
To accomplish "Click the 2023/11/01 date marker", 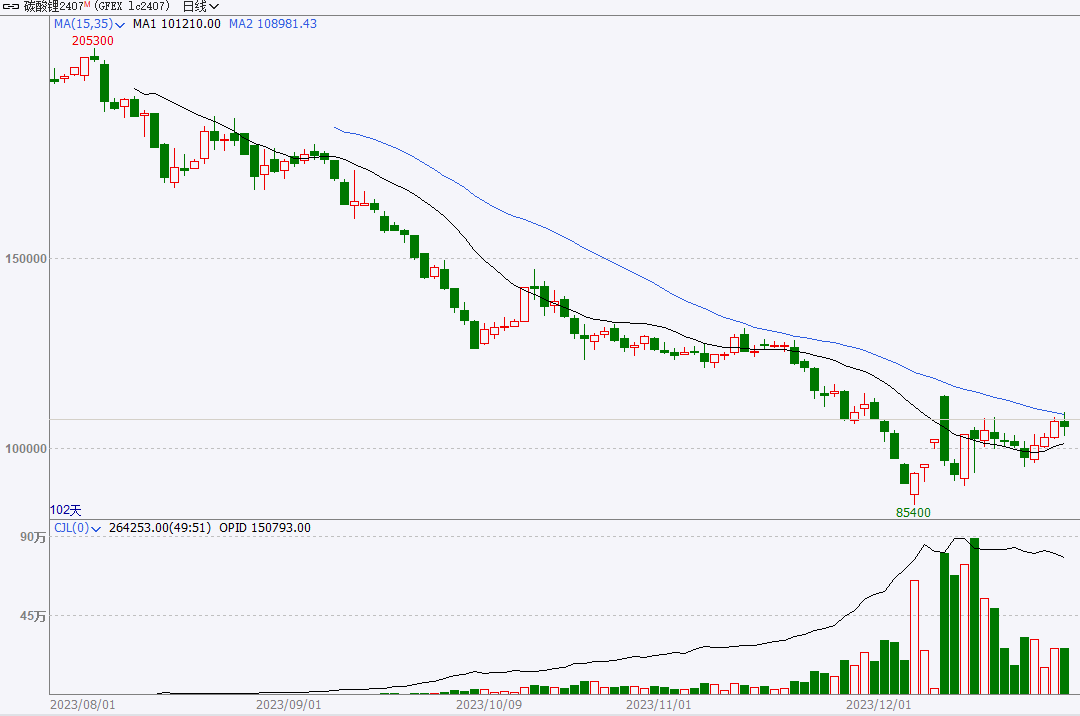I will tap(658, 705).
